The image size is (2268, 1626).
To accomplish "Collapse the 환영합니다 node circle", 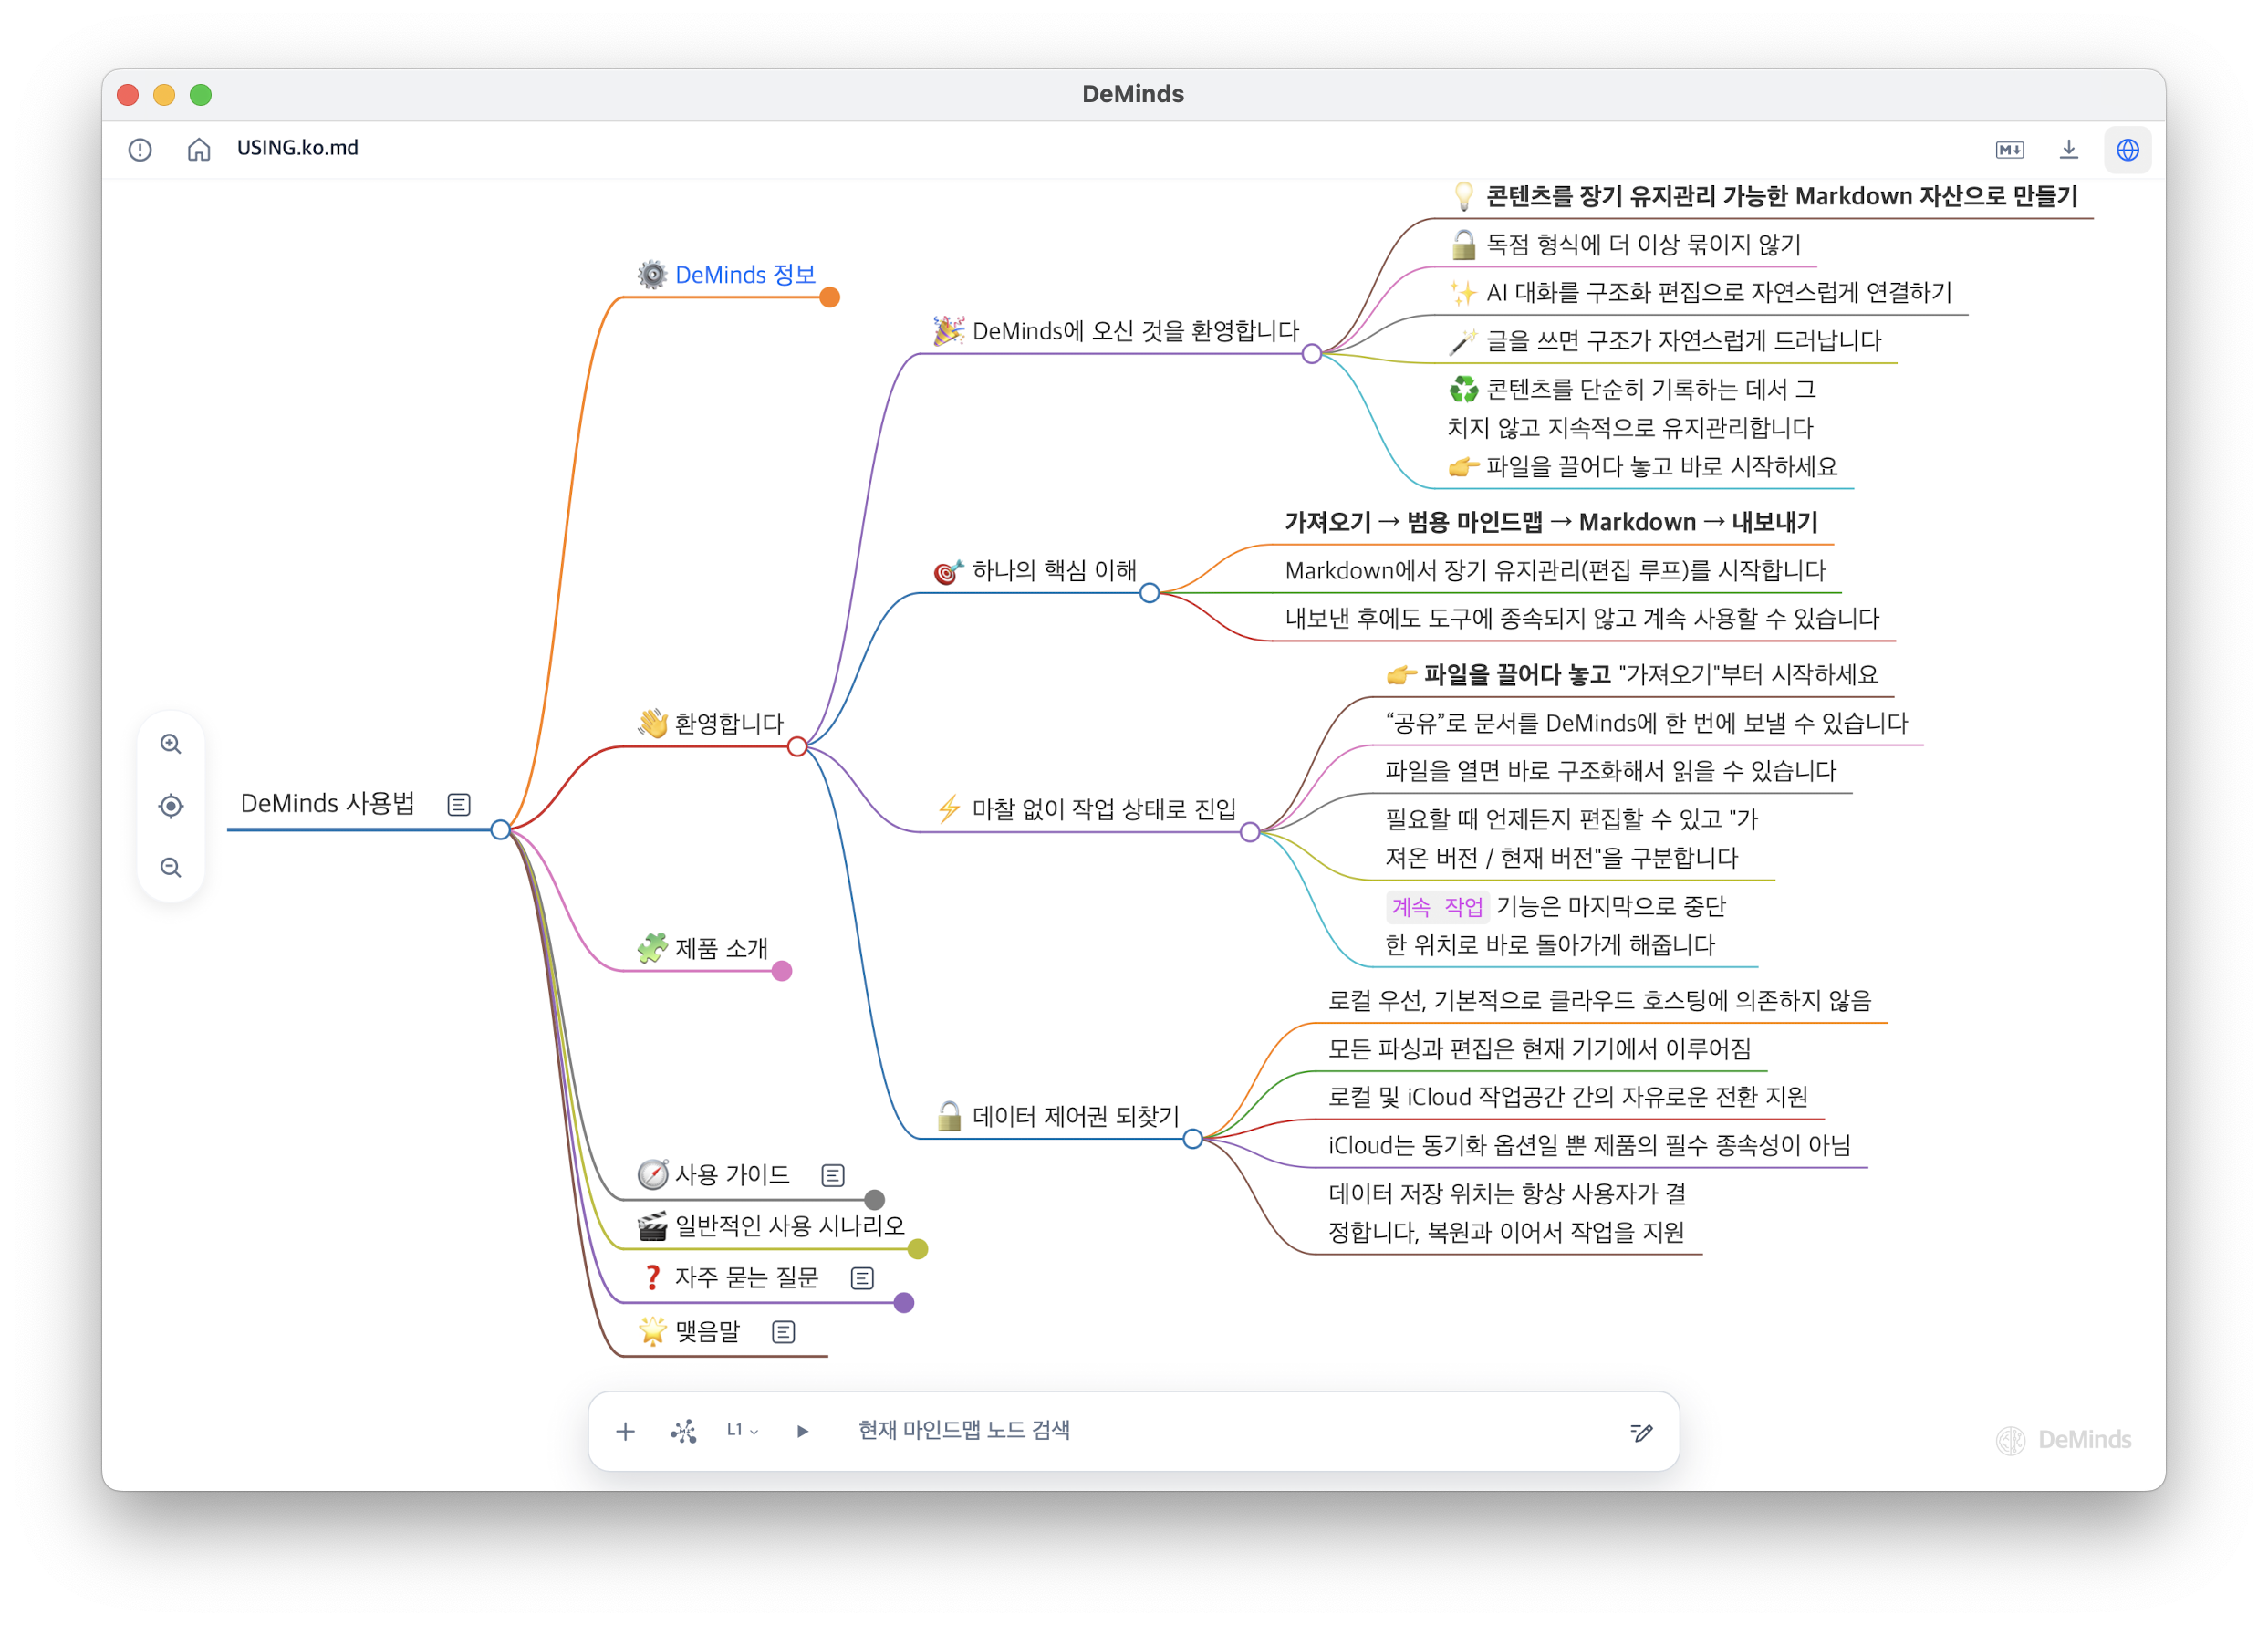I will 797,747.
